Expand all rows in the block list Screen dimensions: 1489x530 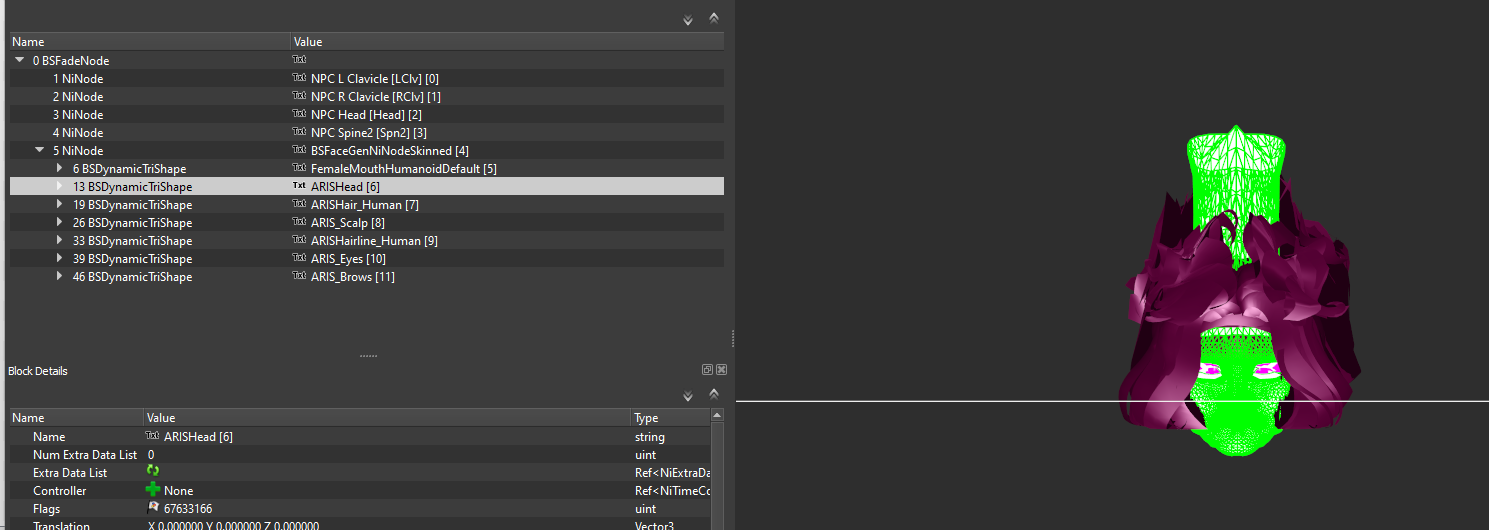(687, 19)
